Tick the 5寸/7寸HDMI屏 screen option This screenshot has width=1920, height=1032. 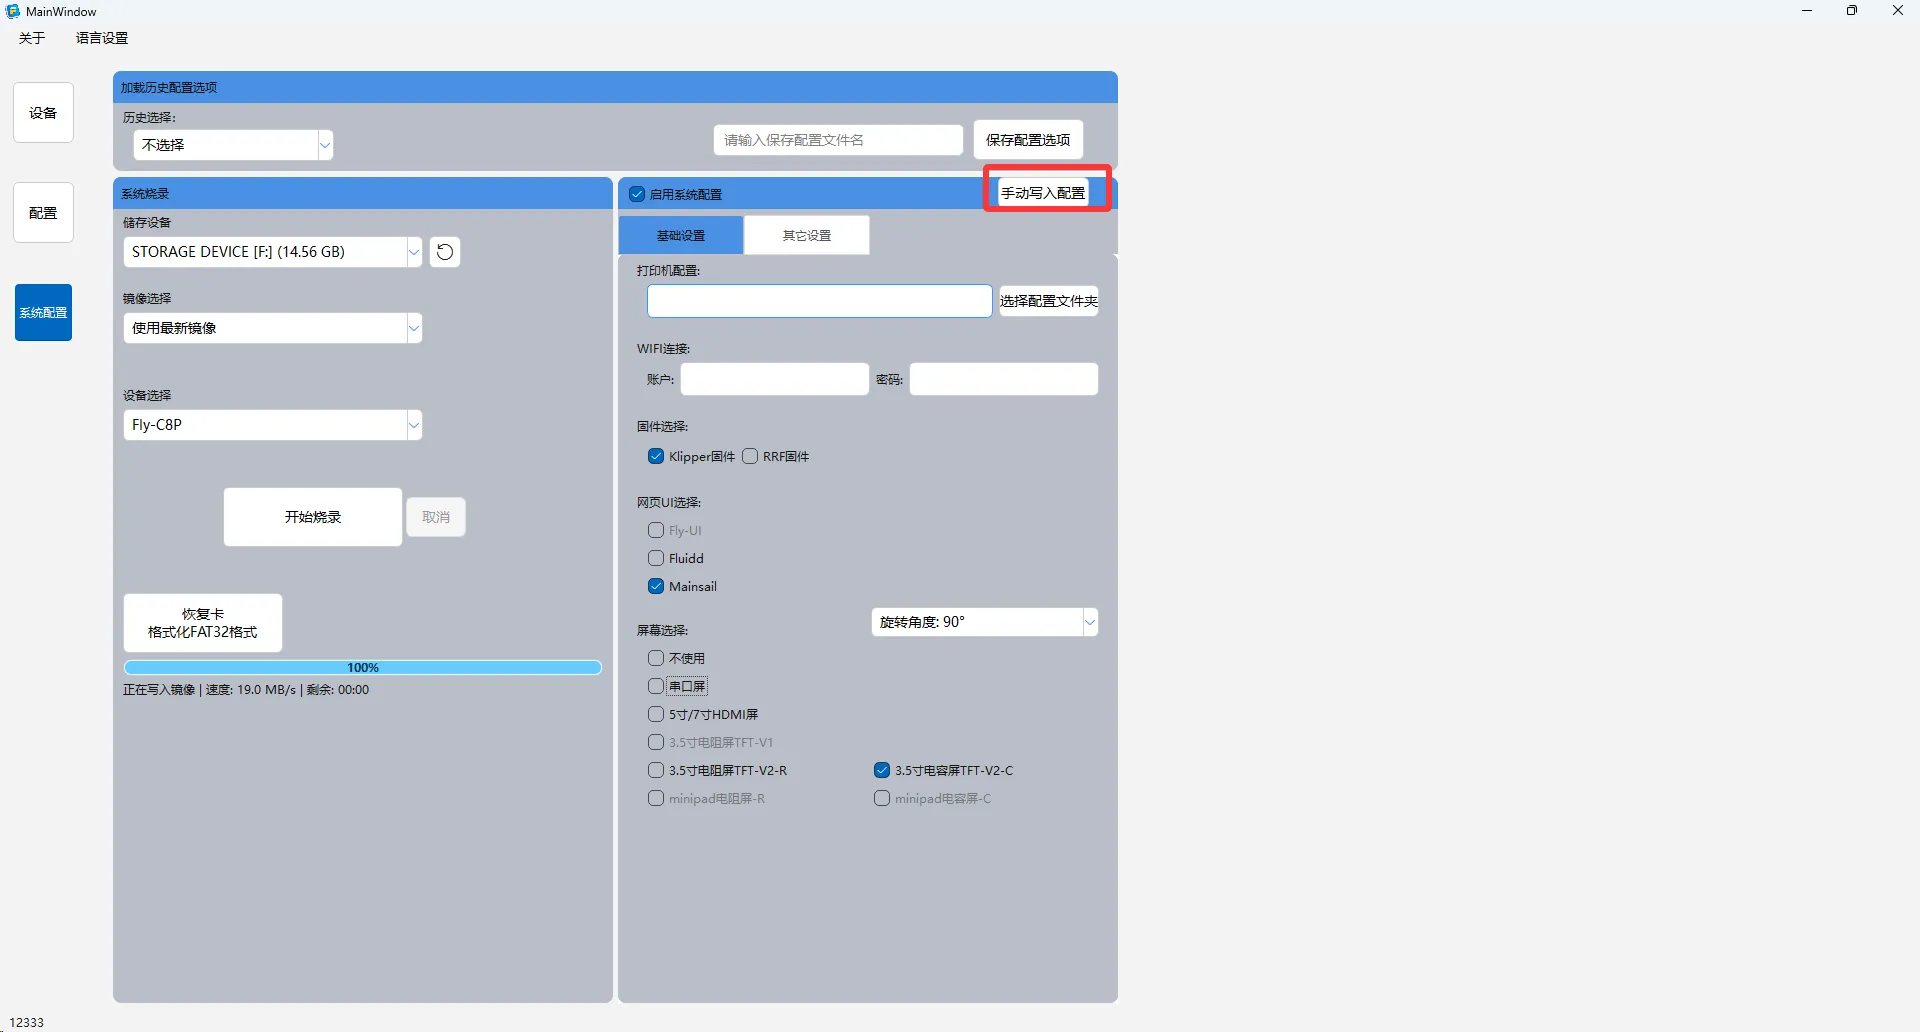(x=656, y=715)
